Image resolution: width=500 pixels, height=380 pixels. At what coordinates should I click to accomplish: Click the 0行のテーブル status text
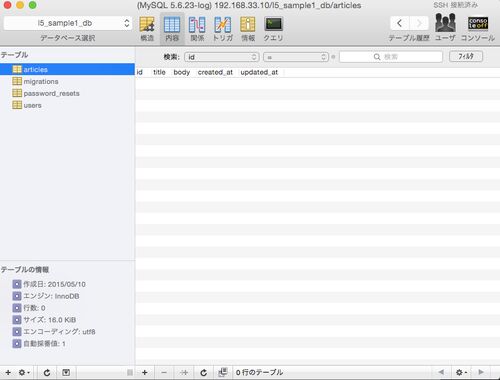click(x=259, y=372)
